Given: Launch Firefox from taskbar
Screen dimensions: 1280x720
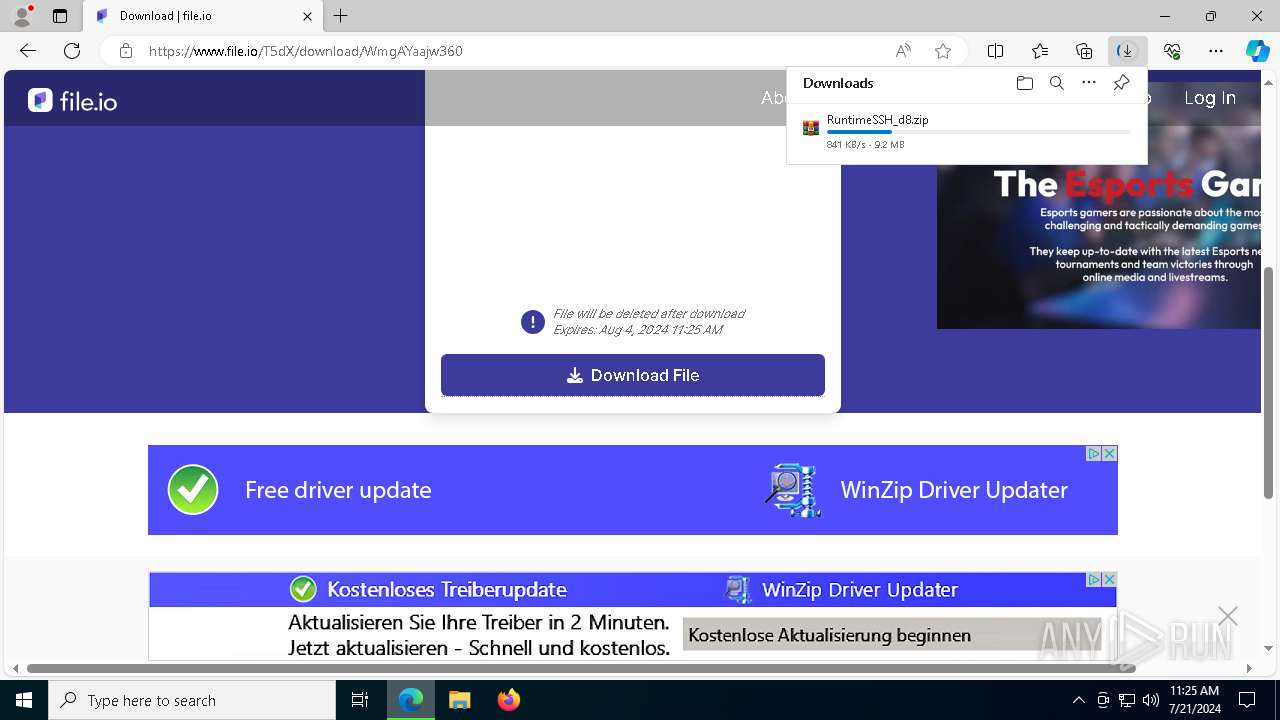Looking at the screenshot, I should 509,700.
